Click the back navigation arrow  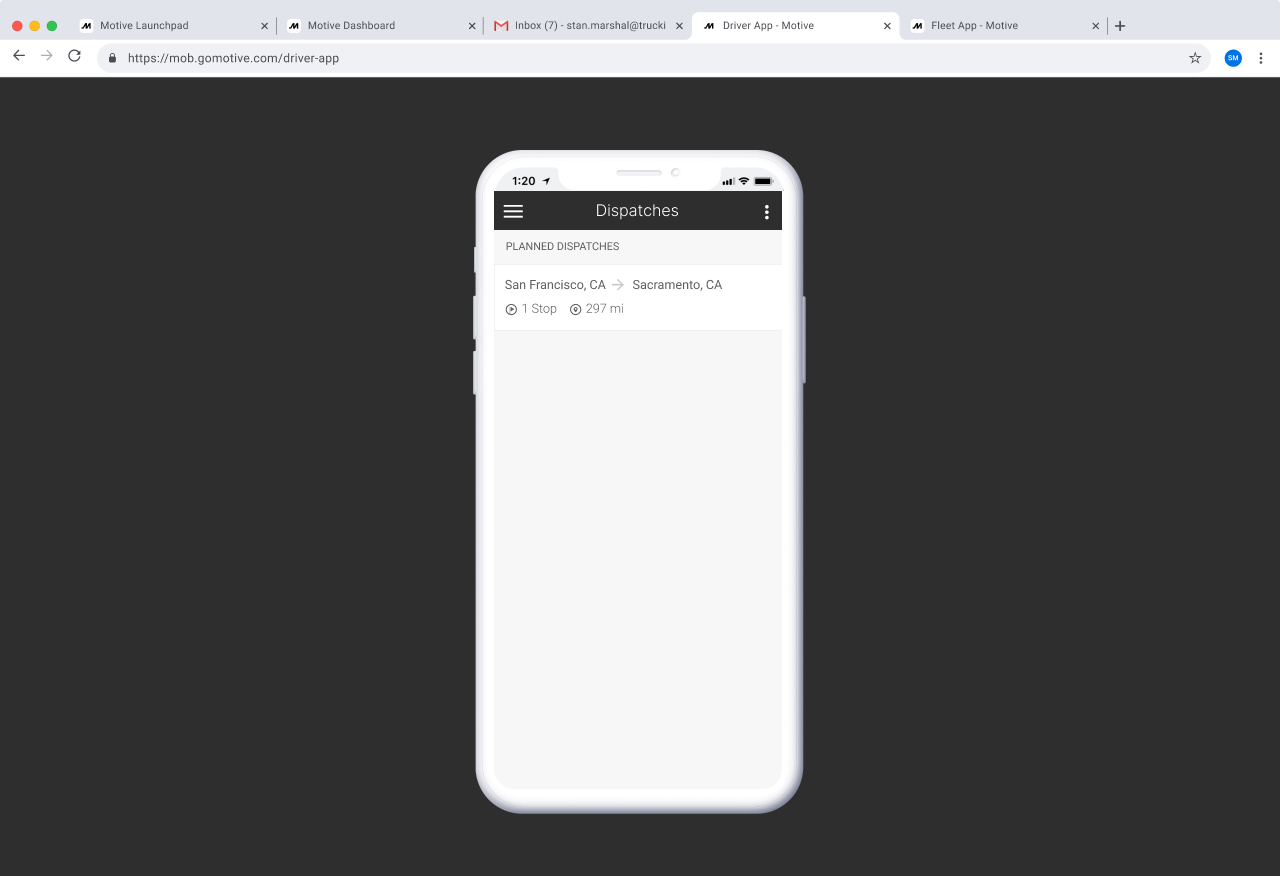point(18,56)
